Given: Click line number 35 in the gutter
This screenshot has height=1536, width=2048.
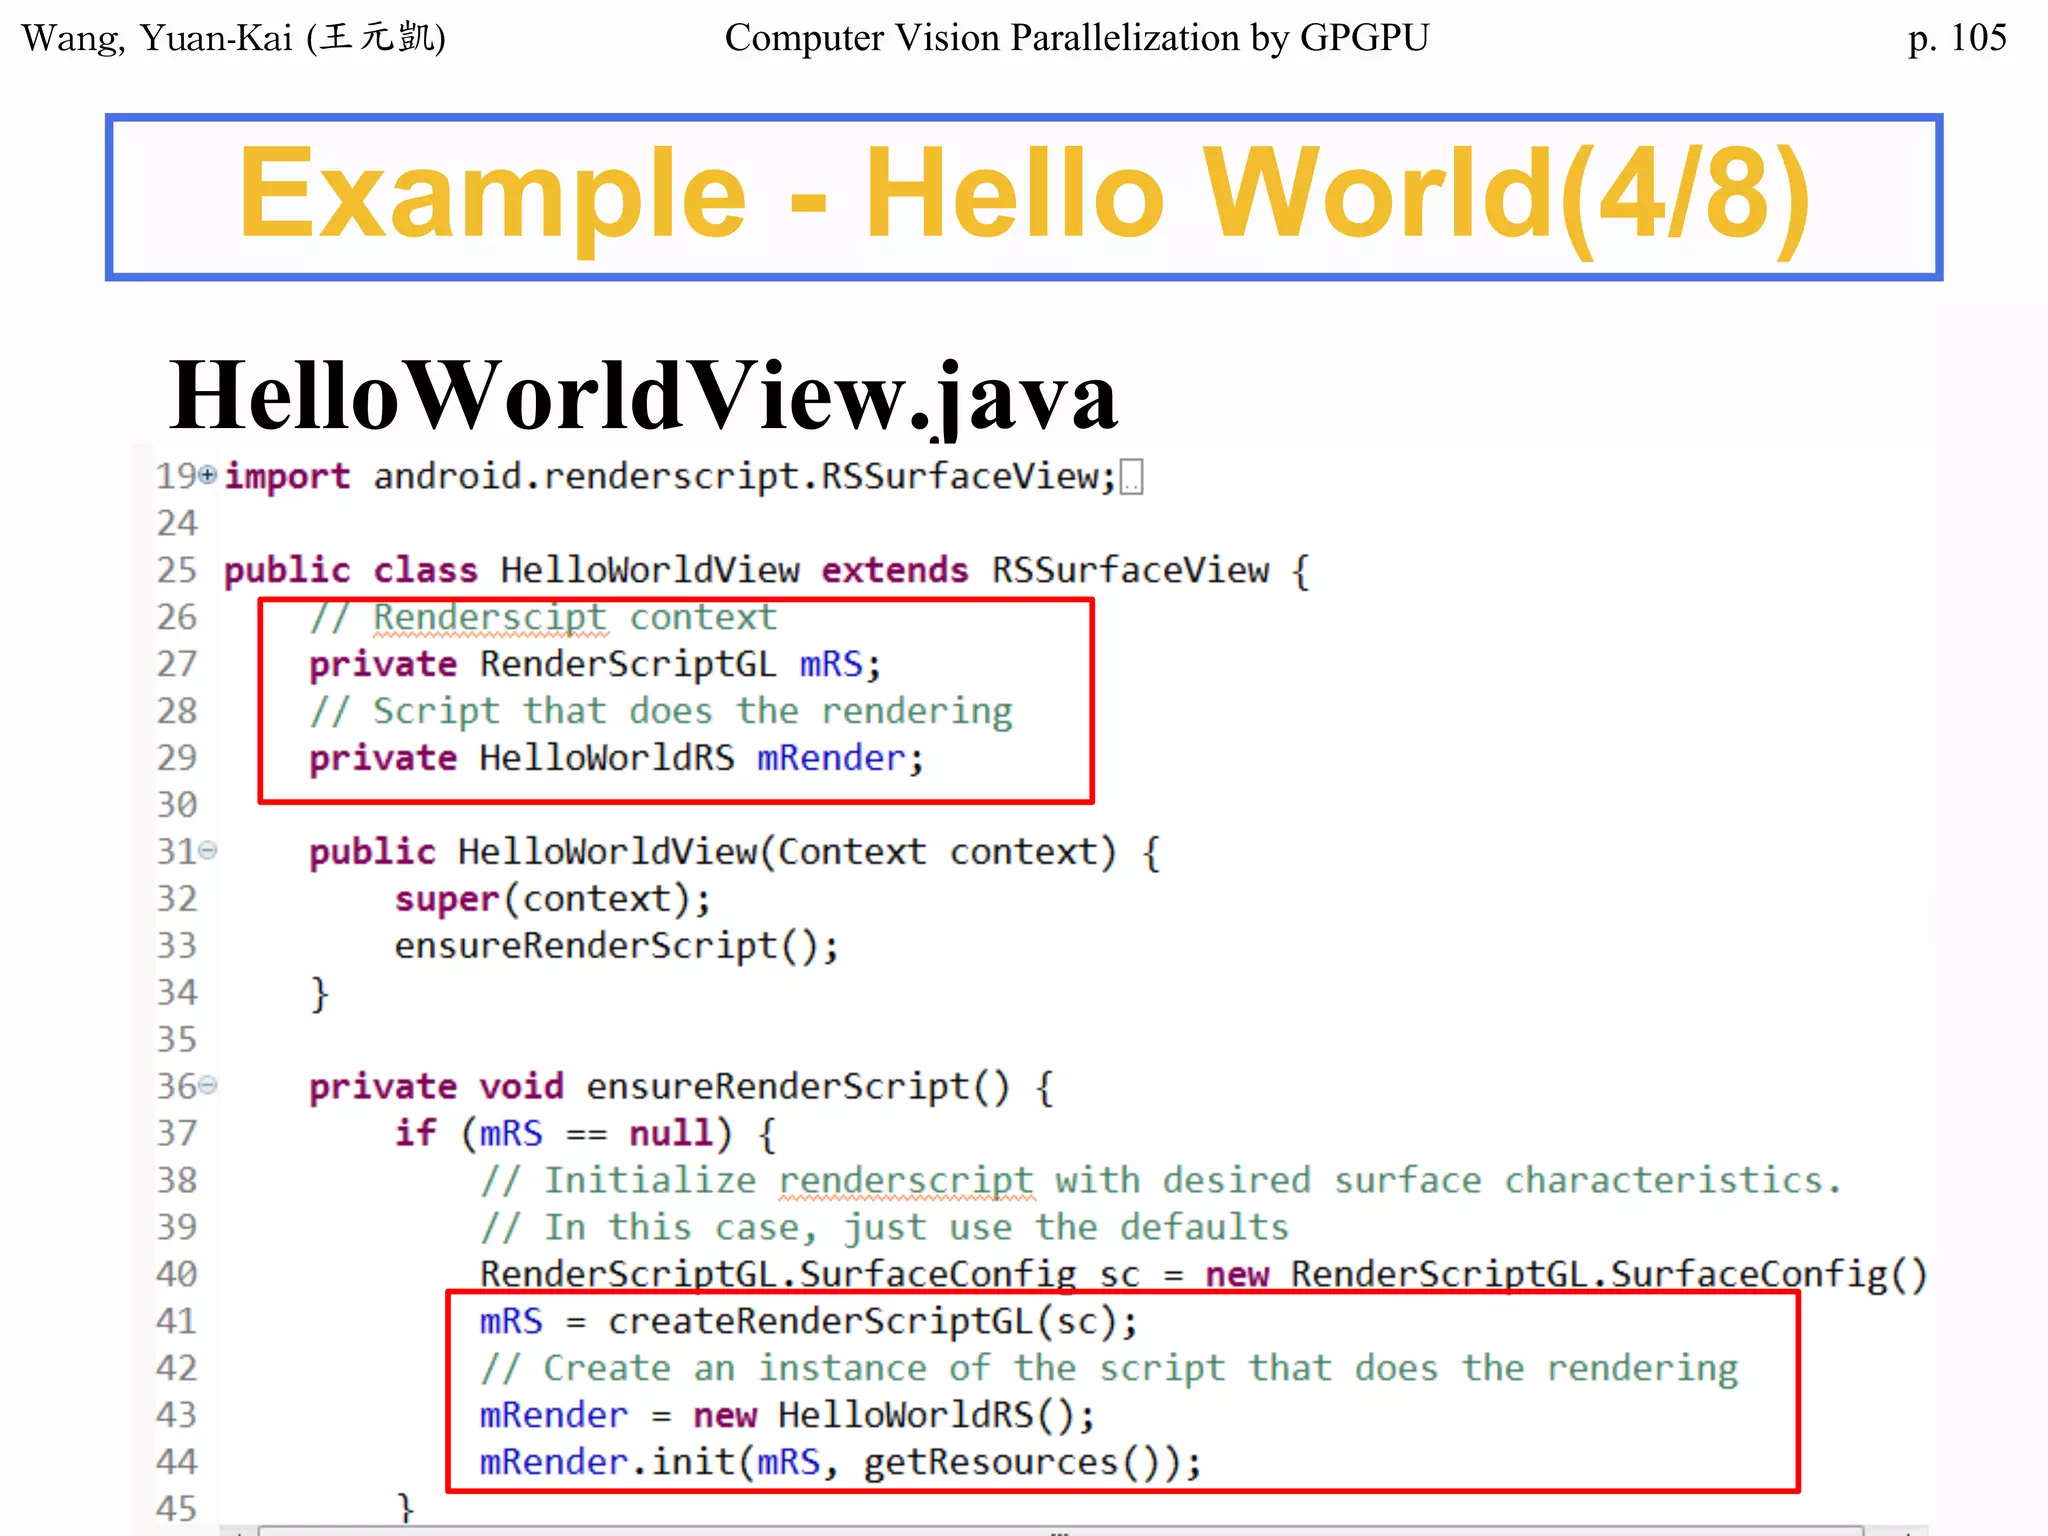Looking at the screenshot, I should (177, 1040).
